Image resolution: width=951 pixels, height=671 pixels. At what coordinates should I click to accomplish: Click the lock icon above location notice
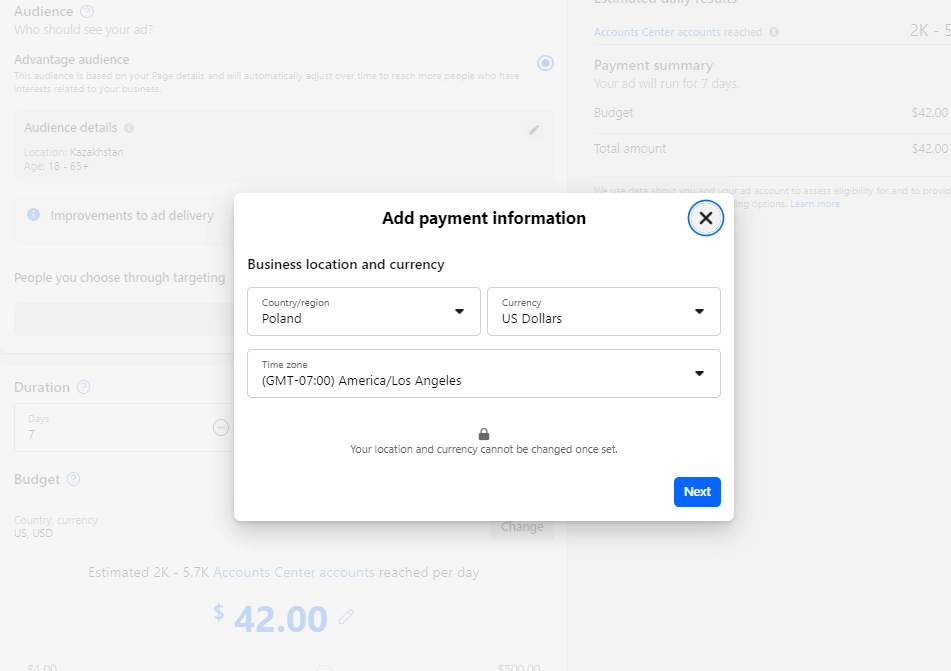pyautogui.click(x=484, y=434)
